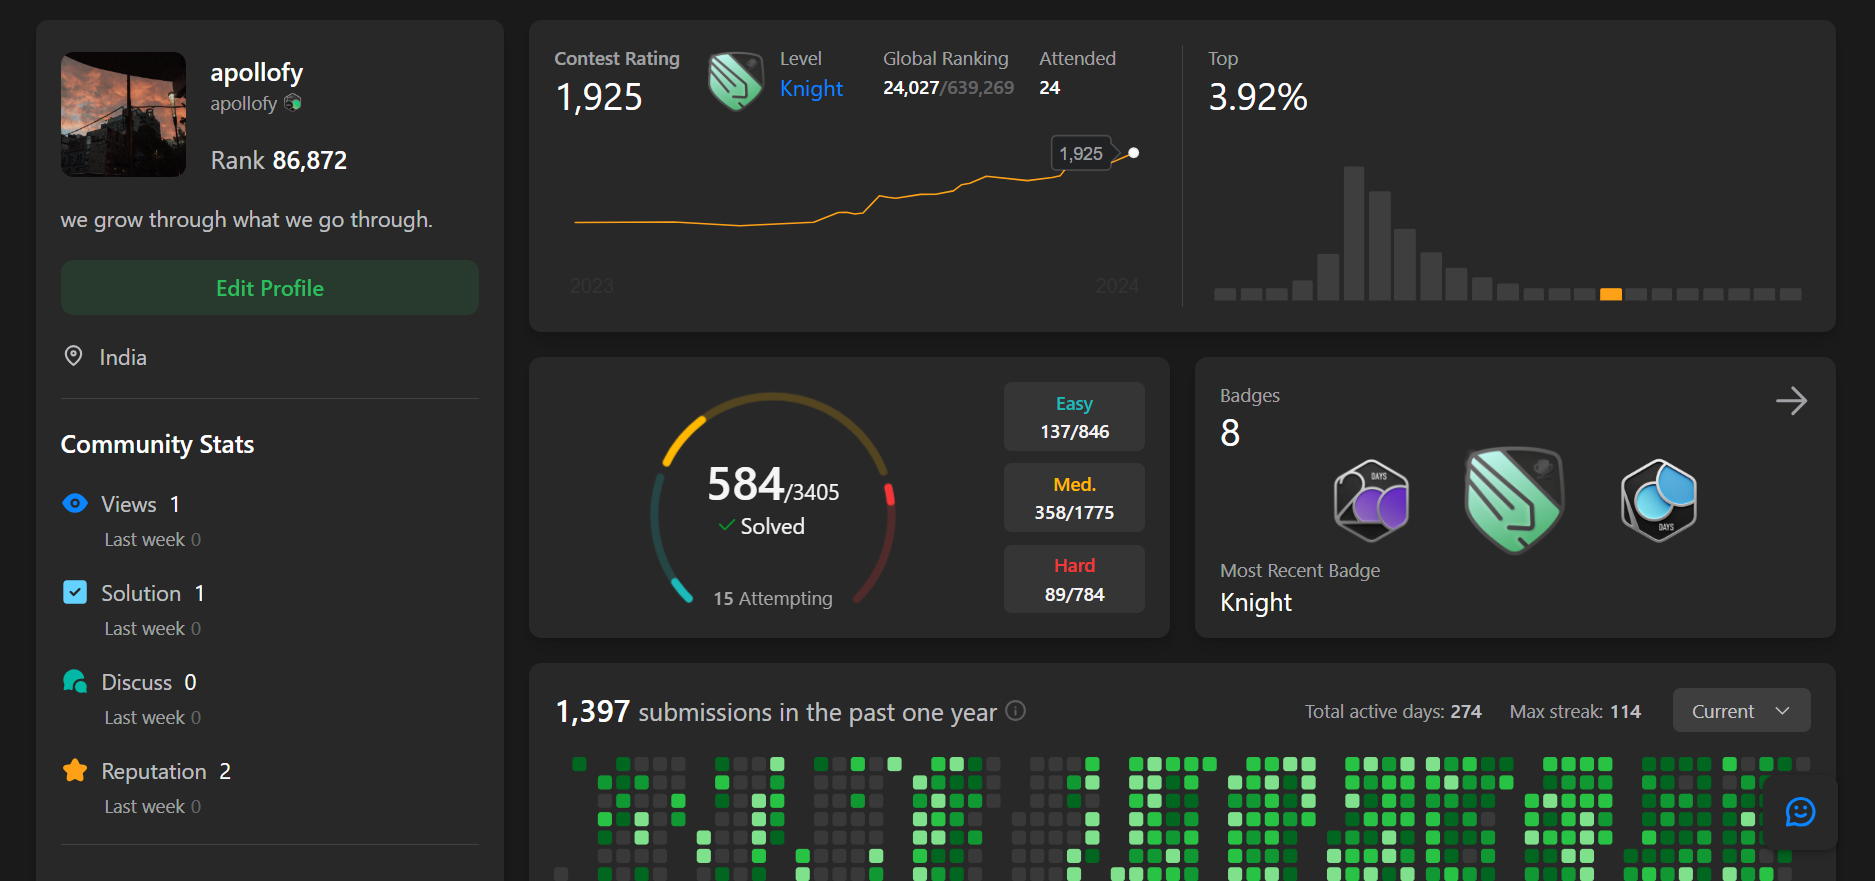The image size is (1875, 881).
Task: Expand badges list with the arrow
Action: click(1790, 401)
